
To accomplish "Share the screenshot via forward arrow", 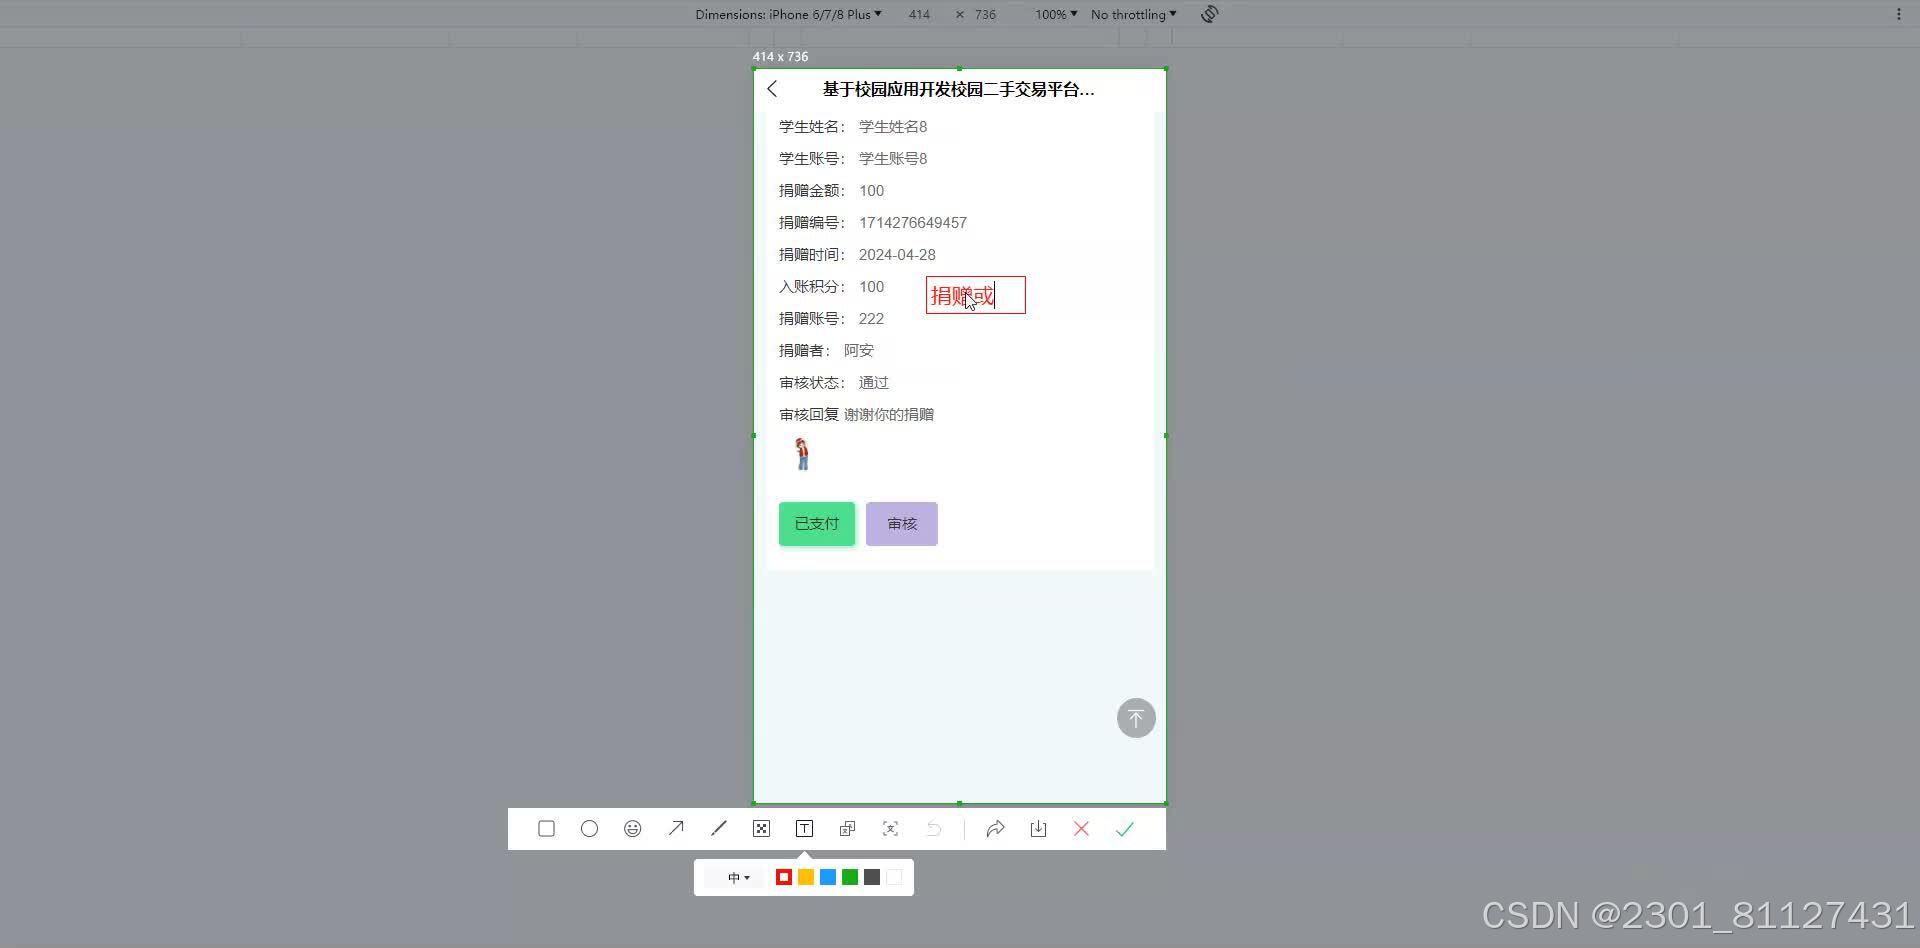I will (x=995, y=829).
